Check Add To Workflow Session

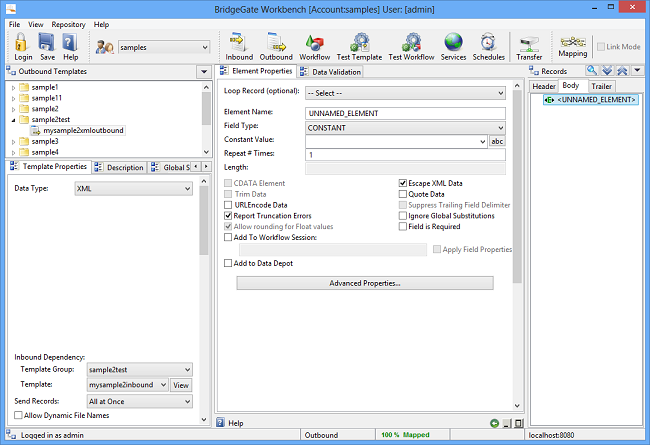228,237
